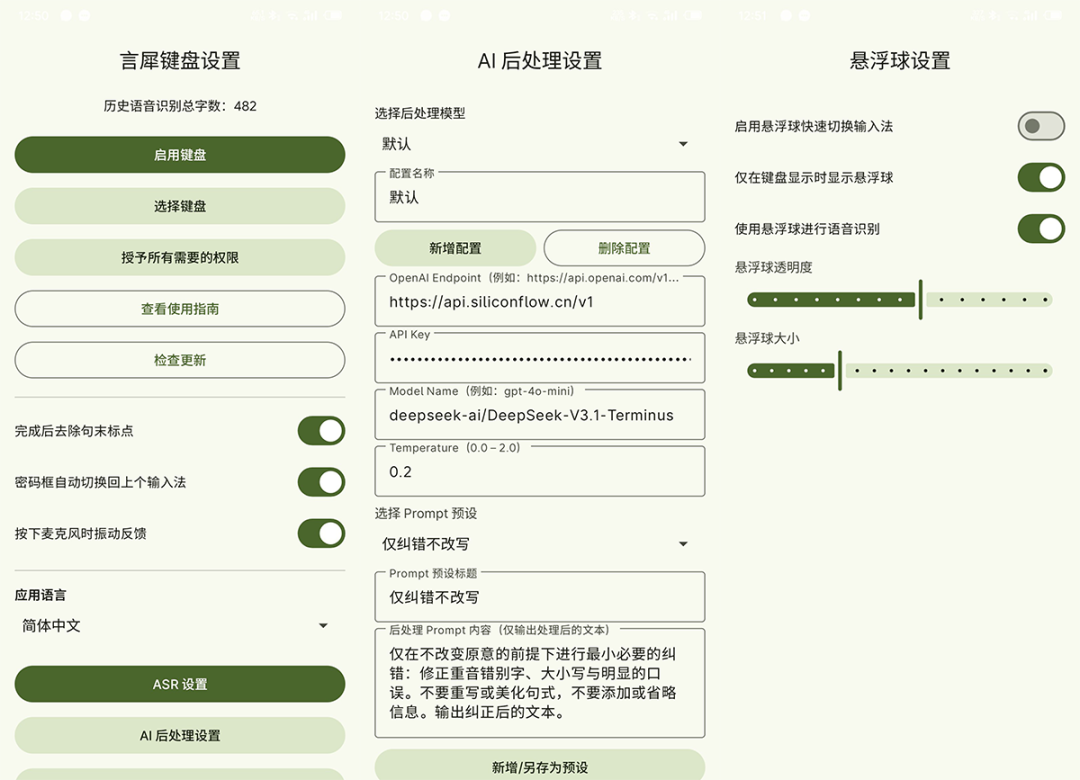
Task: Tap the 启用键盘 button
Action: pyautogui.click(x=180, y=155)
